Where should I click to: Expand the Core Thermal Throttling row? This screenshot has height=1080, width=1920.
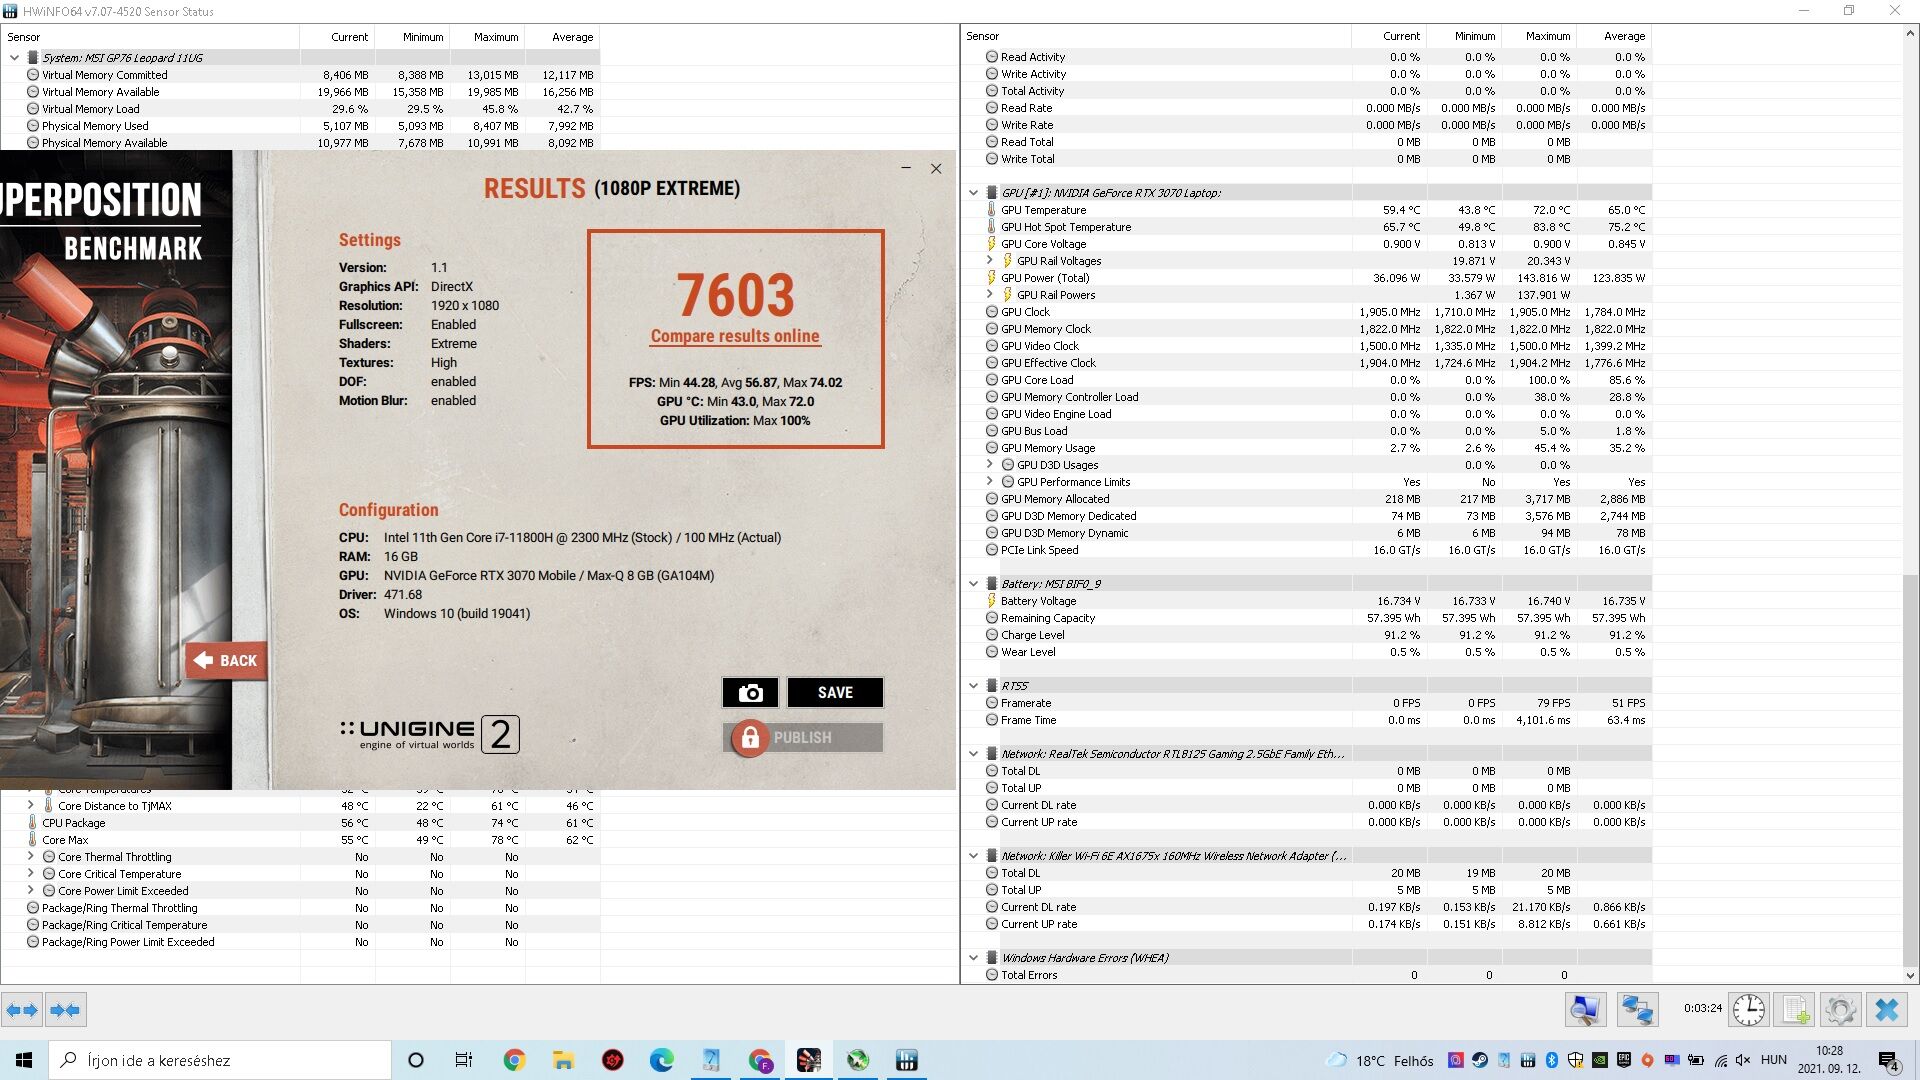(x=30, y=857)
